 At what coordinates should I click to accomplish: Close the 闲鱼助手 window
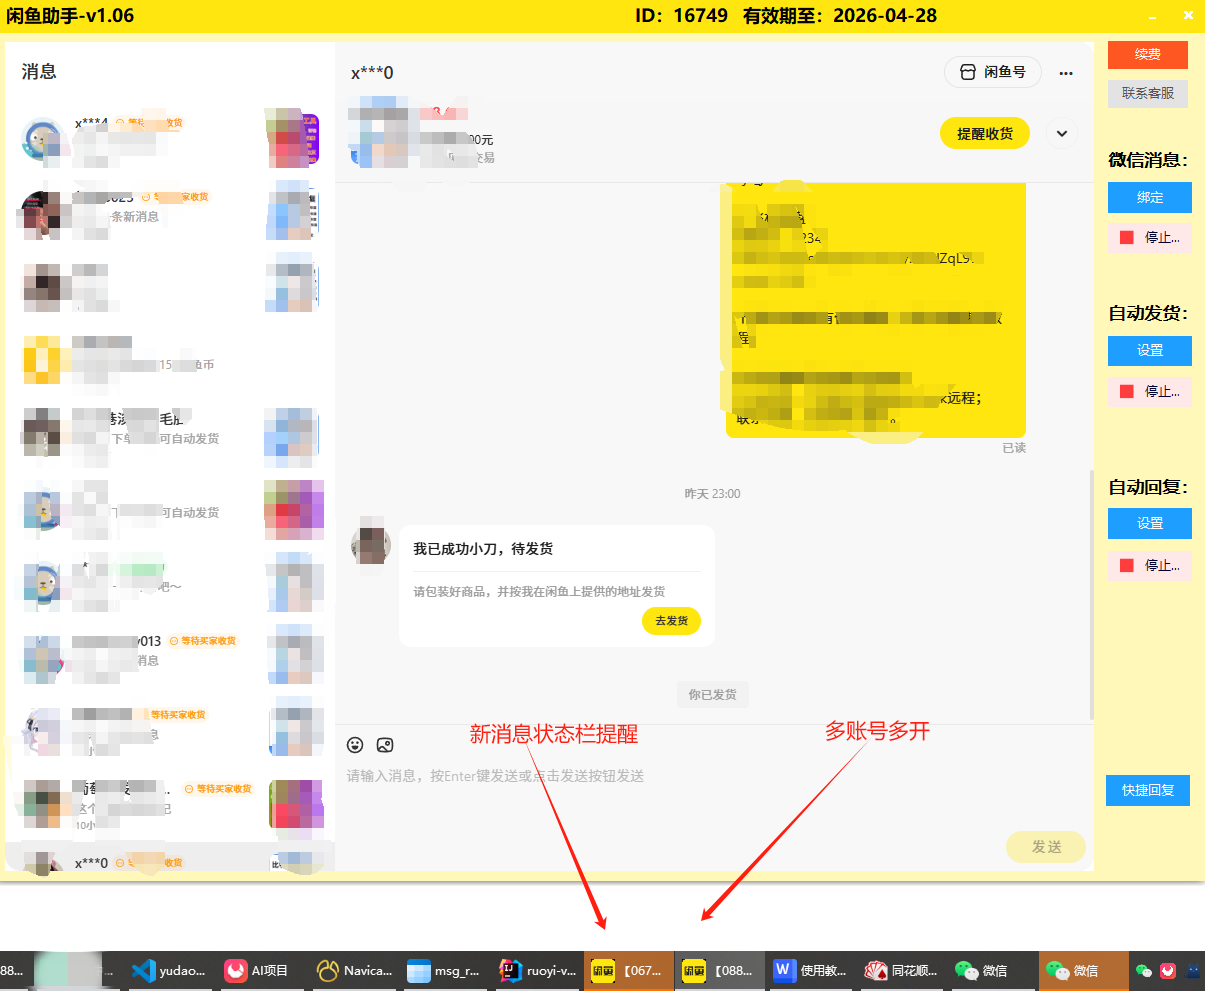pyautogui.click(x=1188, y=16)
